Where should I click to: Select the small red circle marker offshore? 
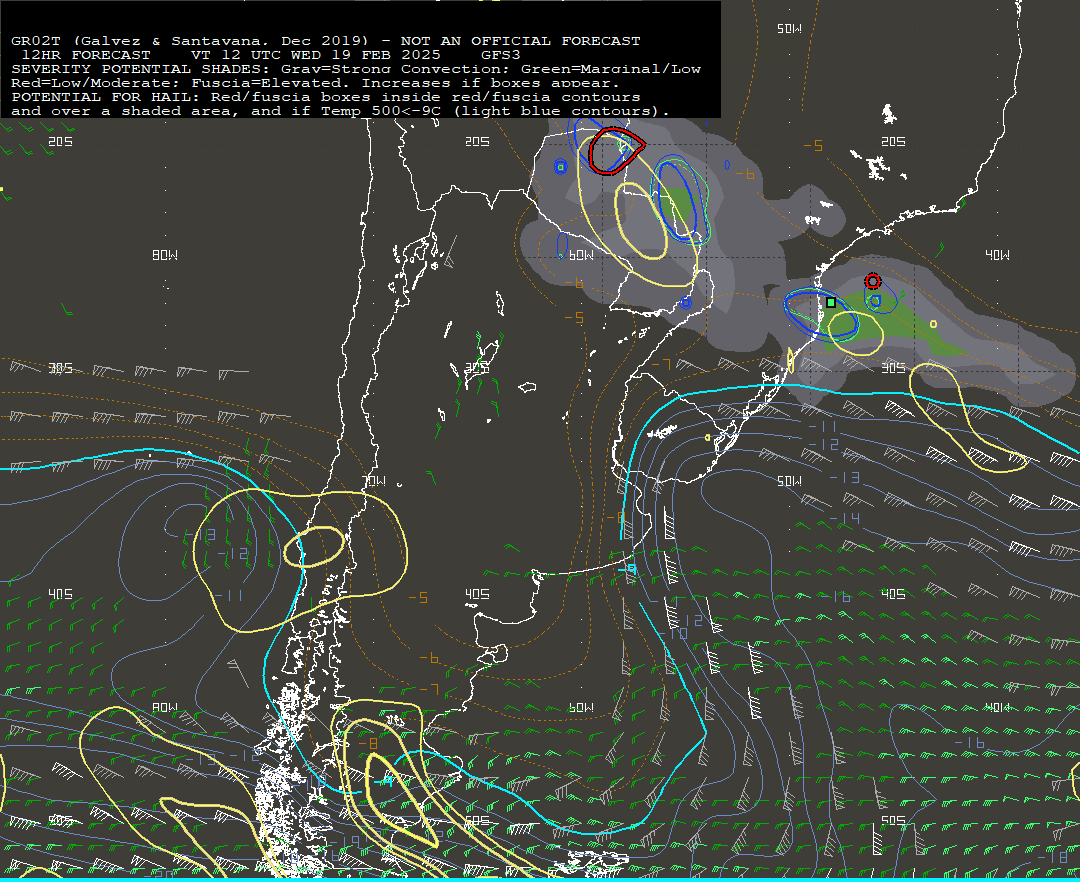point(873,281)
